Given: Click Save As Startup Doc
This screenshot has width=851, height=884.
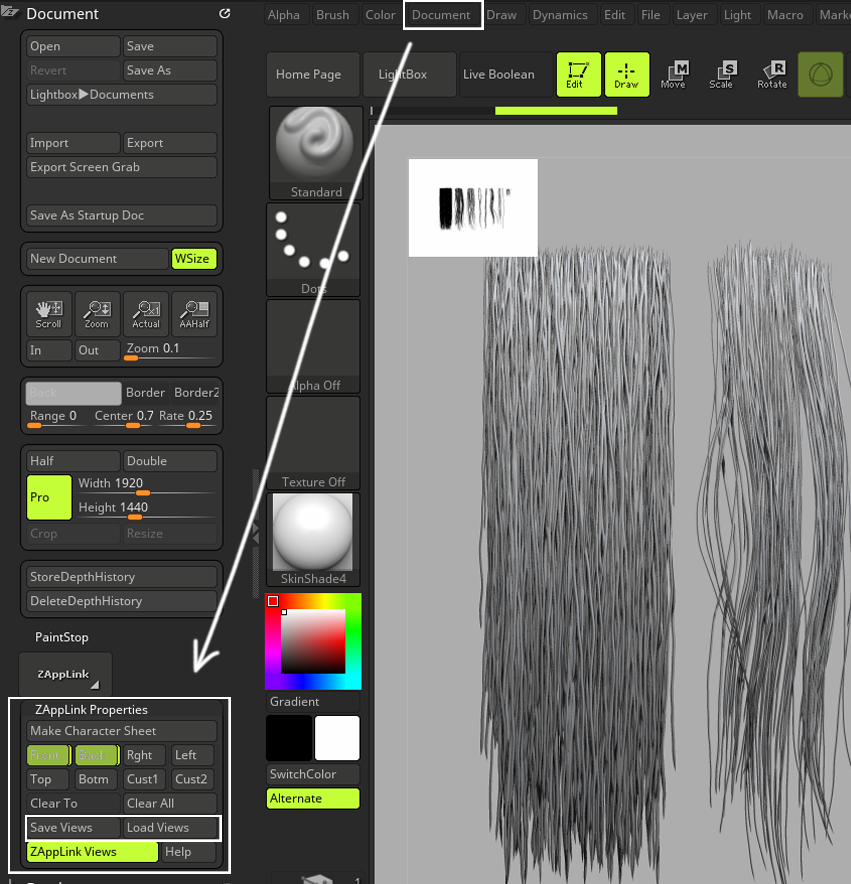Looking at the screenshot, I should [122, 215].
